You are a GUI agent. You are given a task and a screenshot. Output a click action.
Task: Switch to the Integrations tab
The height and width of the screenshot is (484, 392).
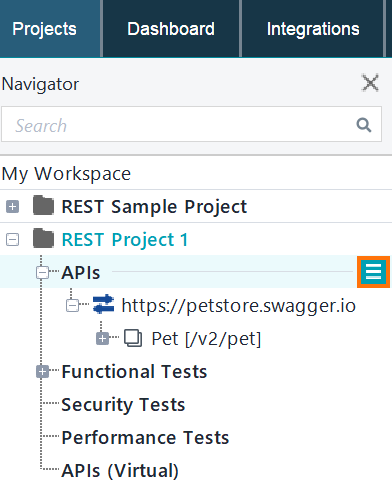[x=313, y=29]
